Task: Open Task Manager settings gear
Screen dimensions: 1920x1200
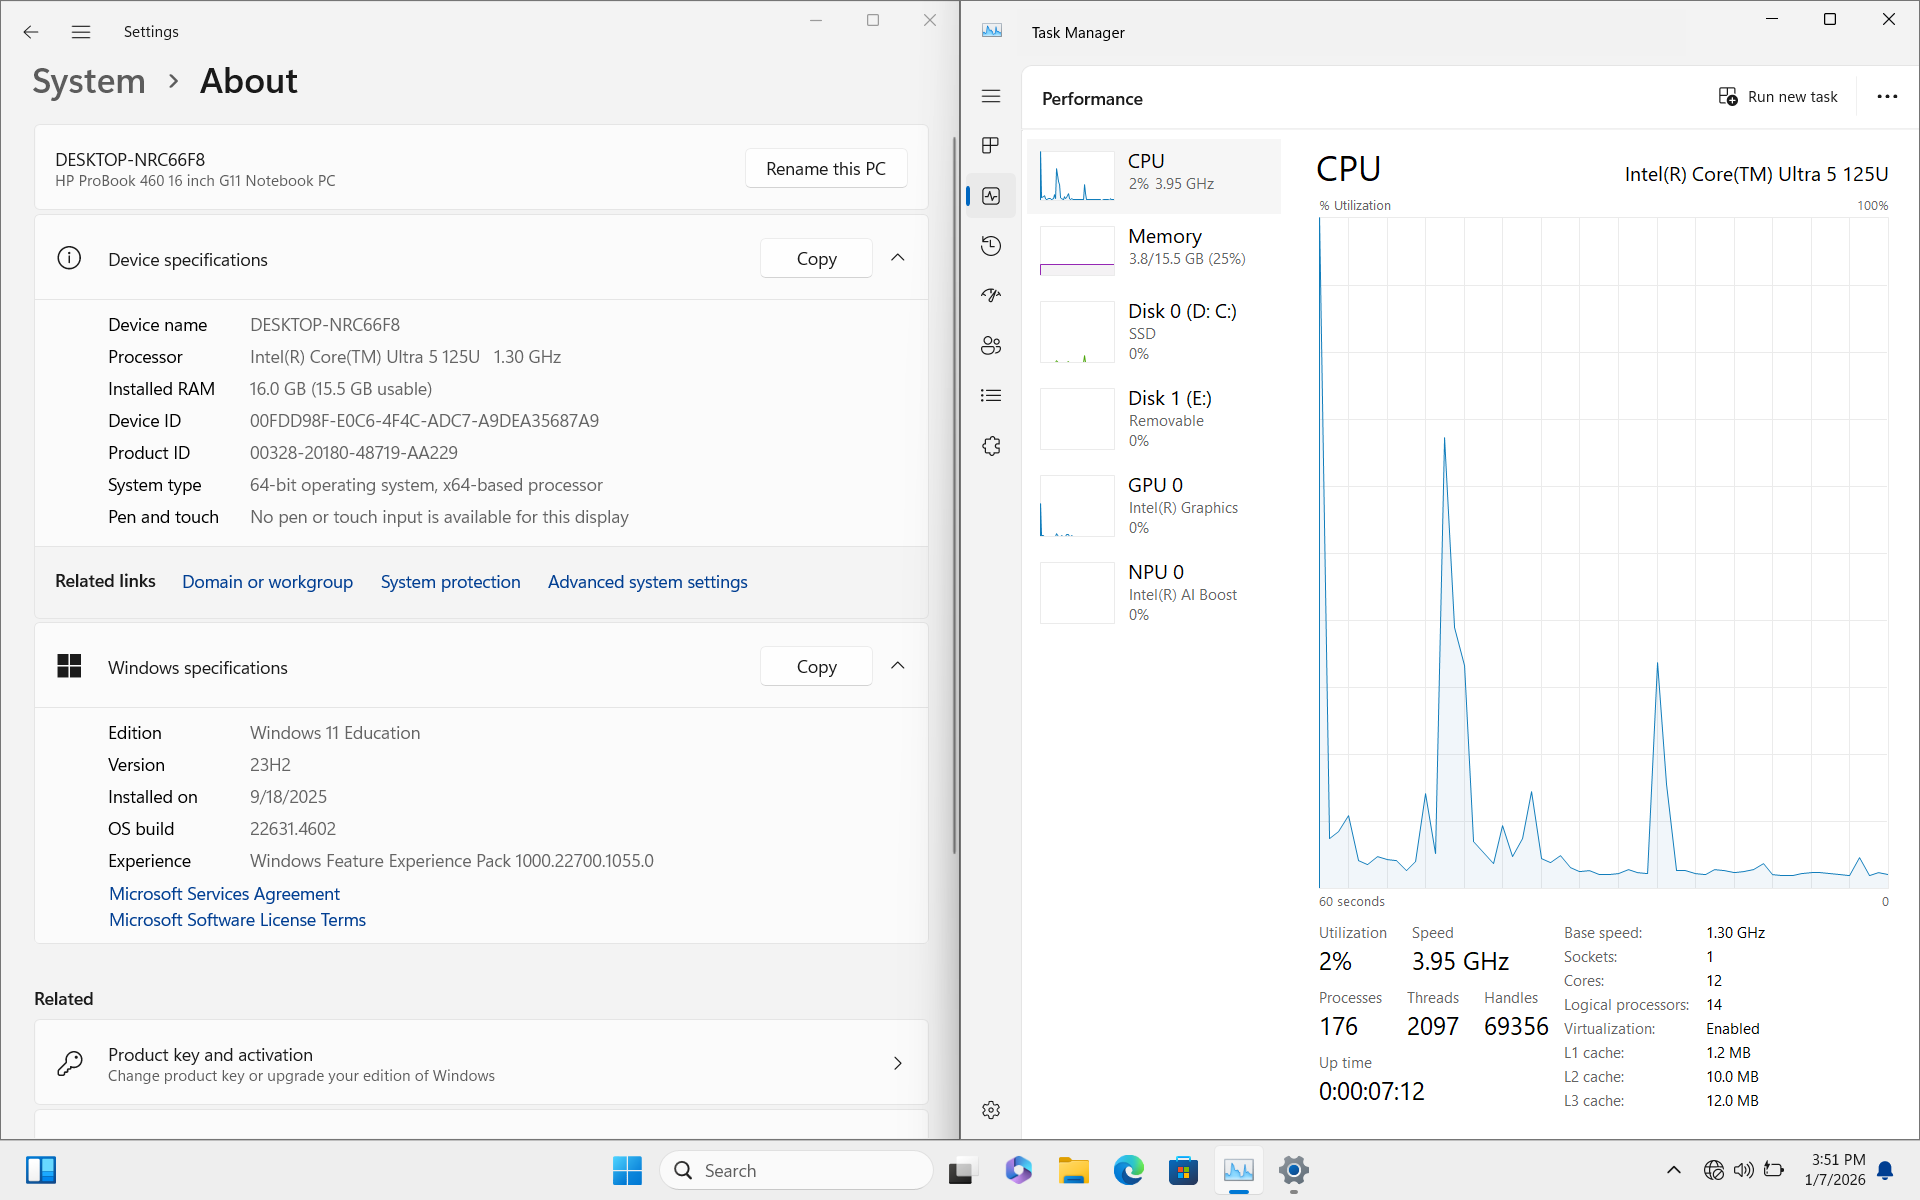Action: (991, 1110)
